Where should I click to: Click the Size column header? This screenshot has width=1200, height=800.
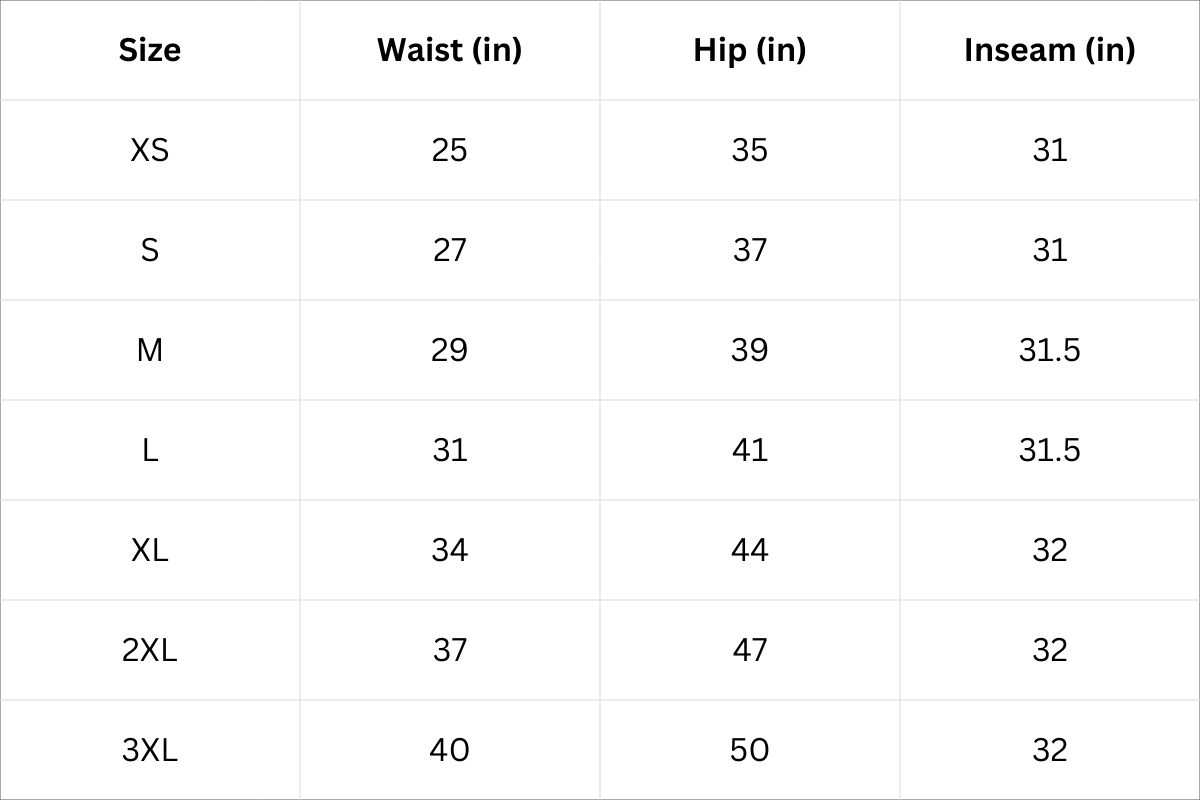coord(150,50)
